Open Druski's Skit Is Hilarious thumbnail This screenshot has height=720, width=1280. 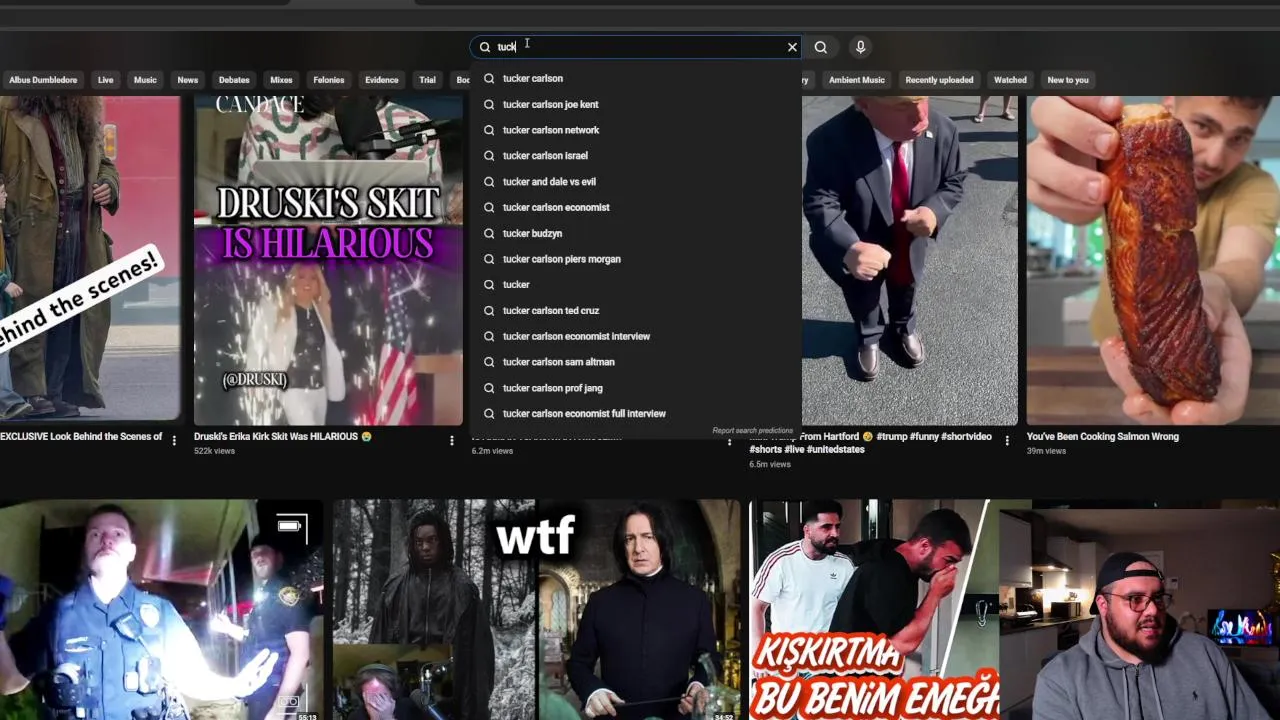[x=328, y=261]
